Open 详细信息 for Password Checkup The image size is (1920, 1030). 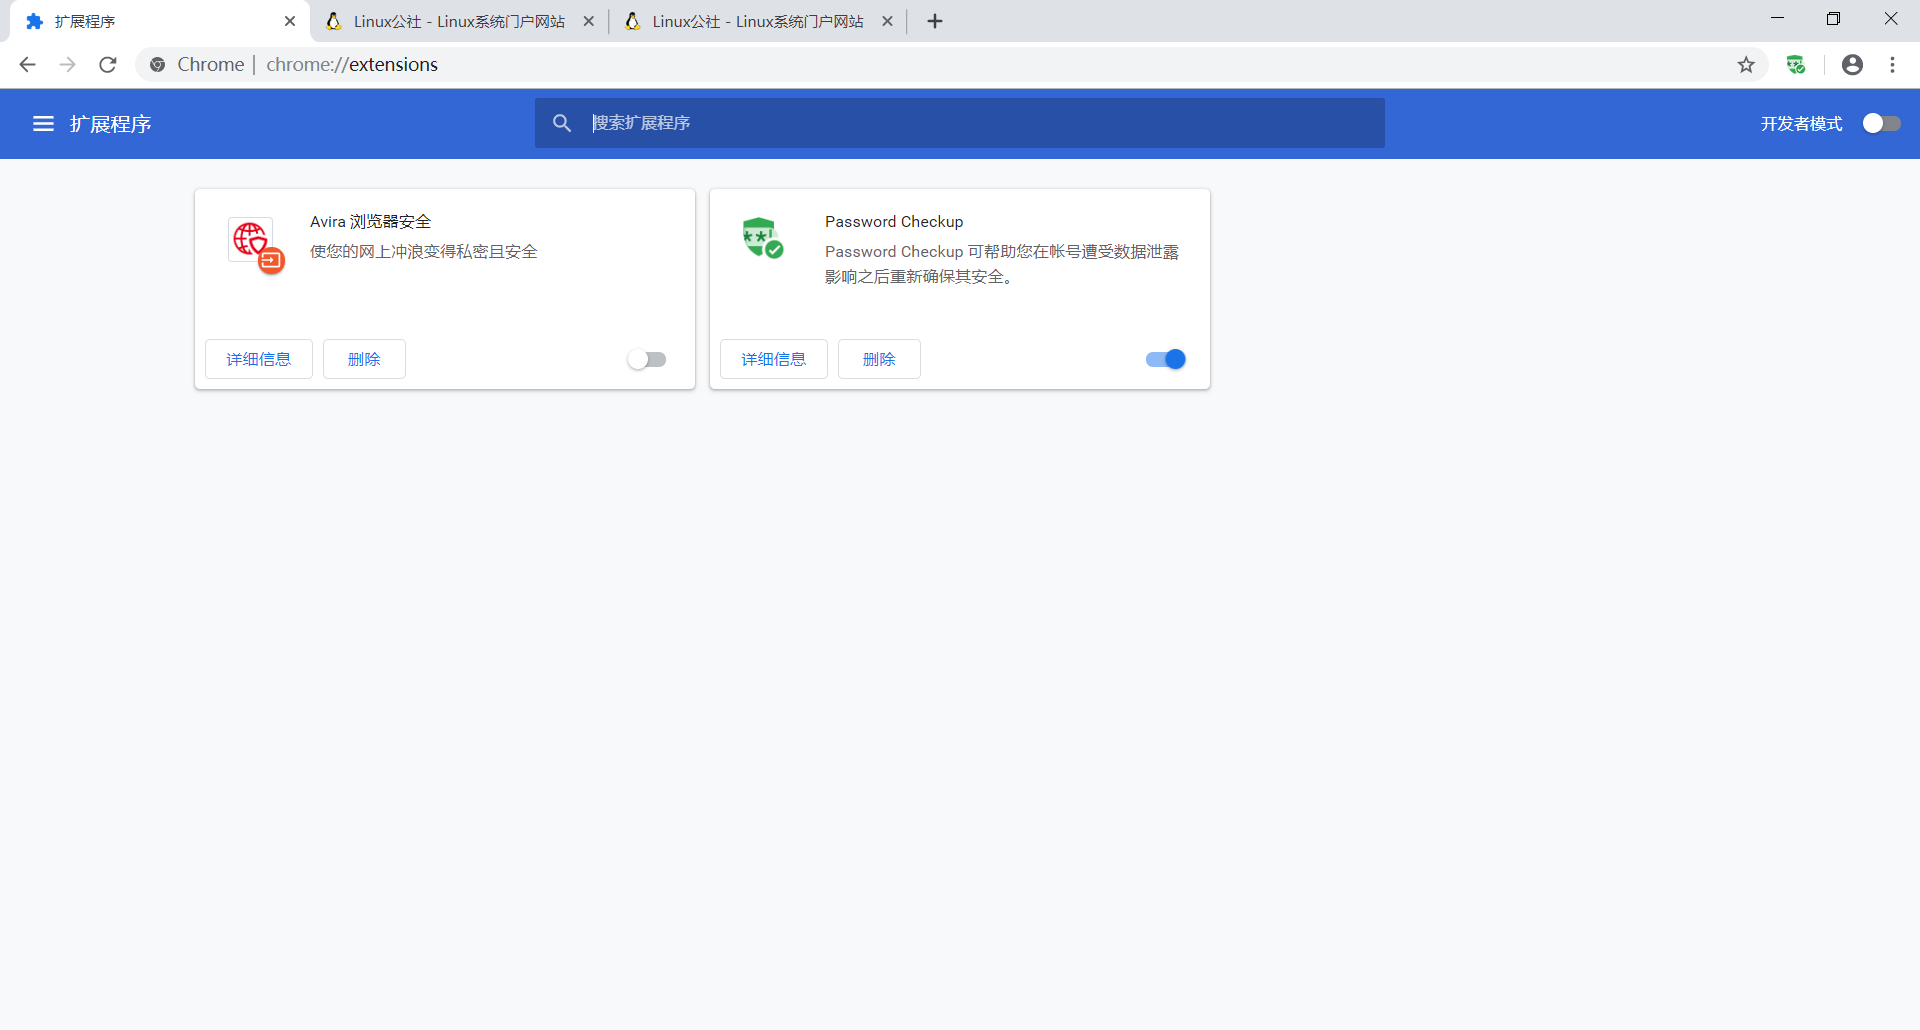pyautogui.click(x=774, y=359)
